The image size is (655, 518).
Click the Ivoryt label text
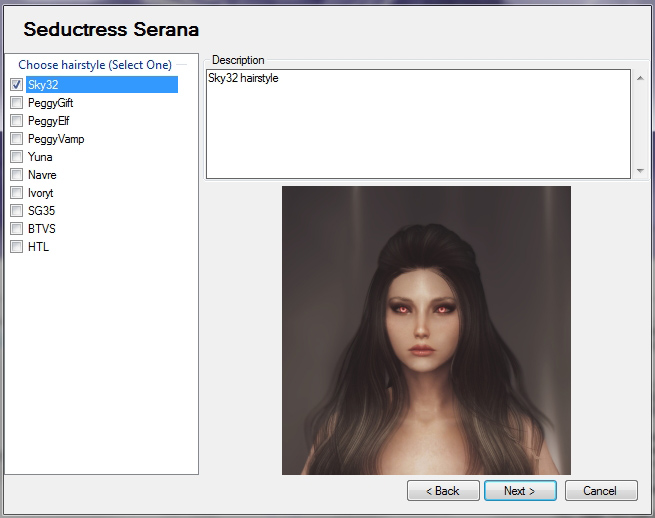pyautogui.click(x=41, y=193)
